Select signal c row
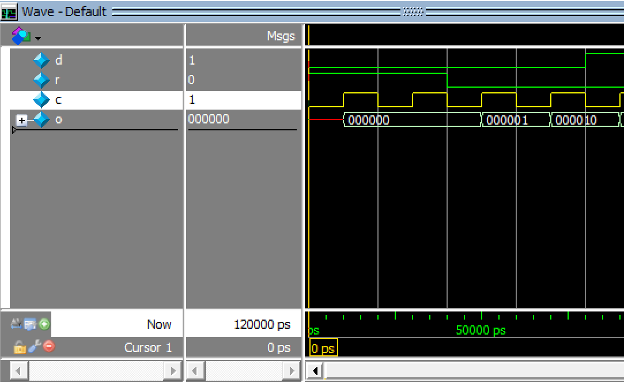 point(96,100)
